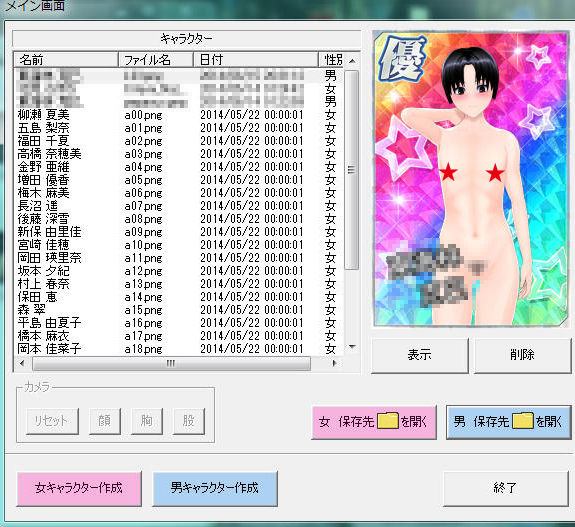Screen dimensions: 575x527
Task: Select the row named 長沼 遥
Action: tap(179, 206)
